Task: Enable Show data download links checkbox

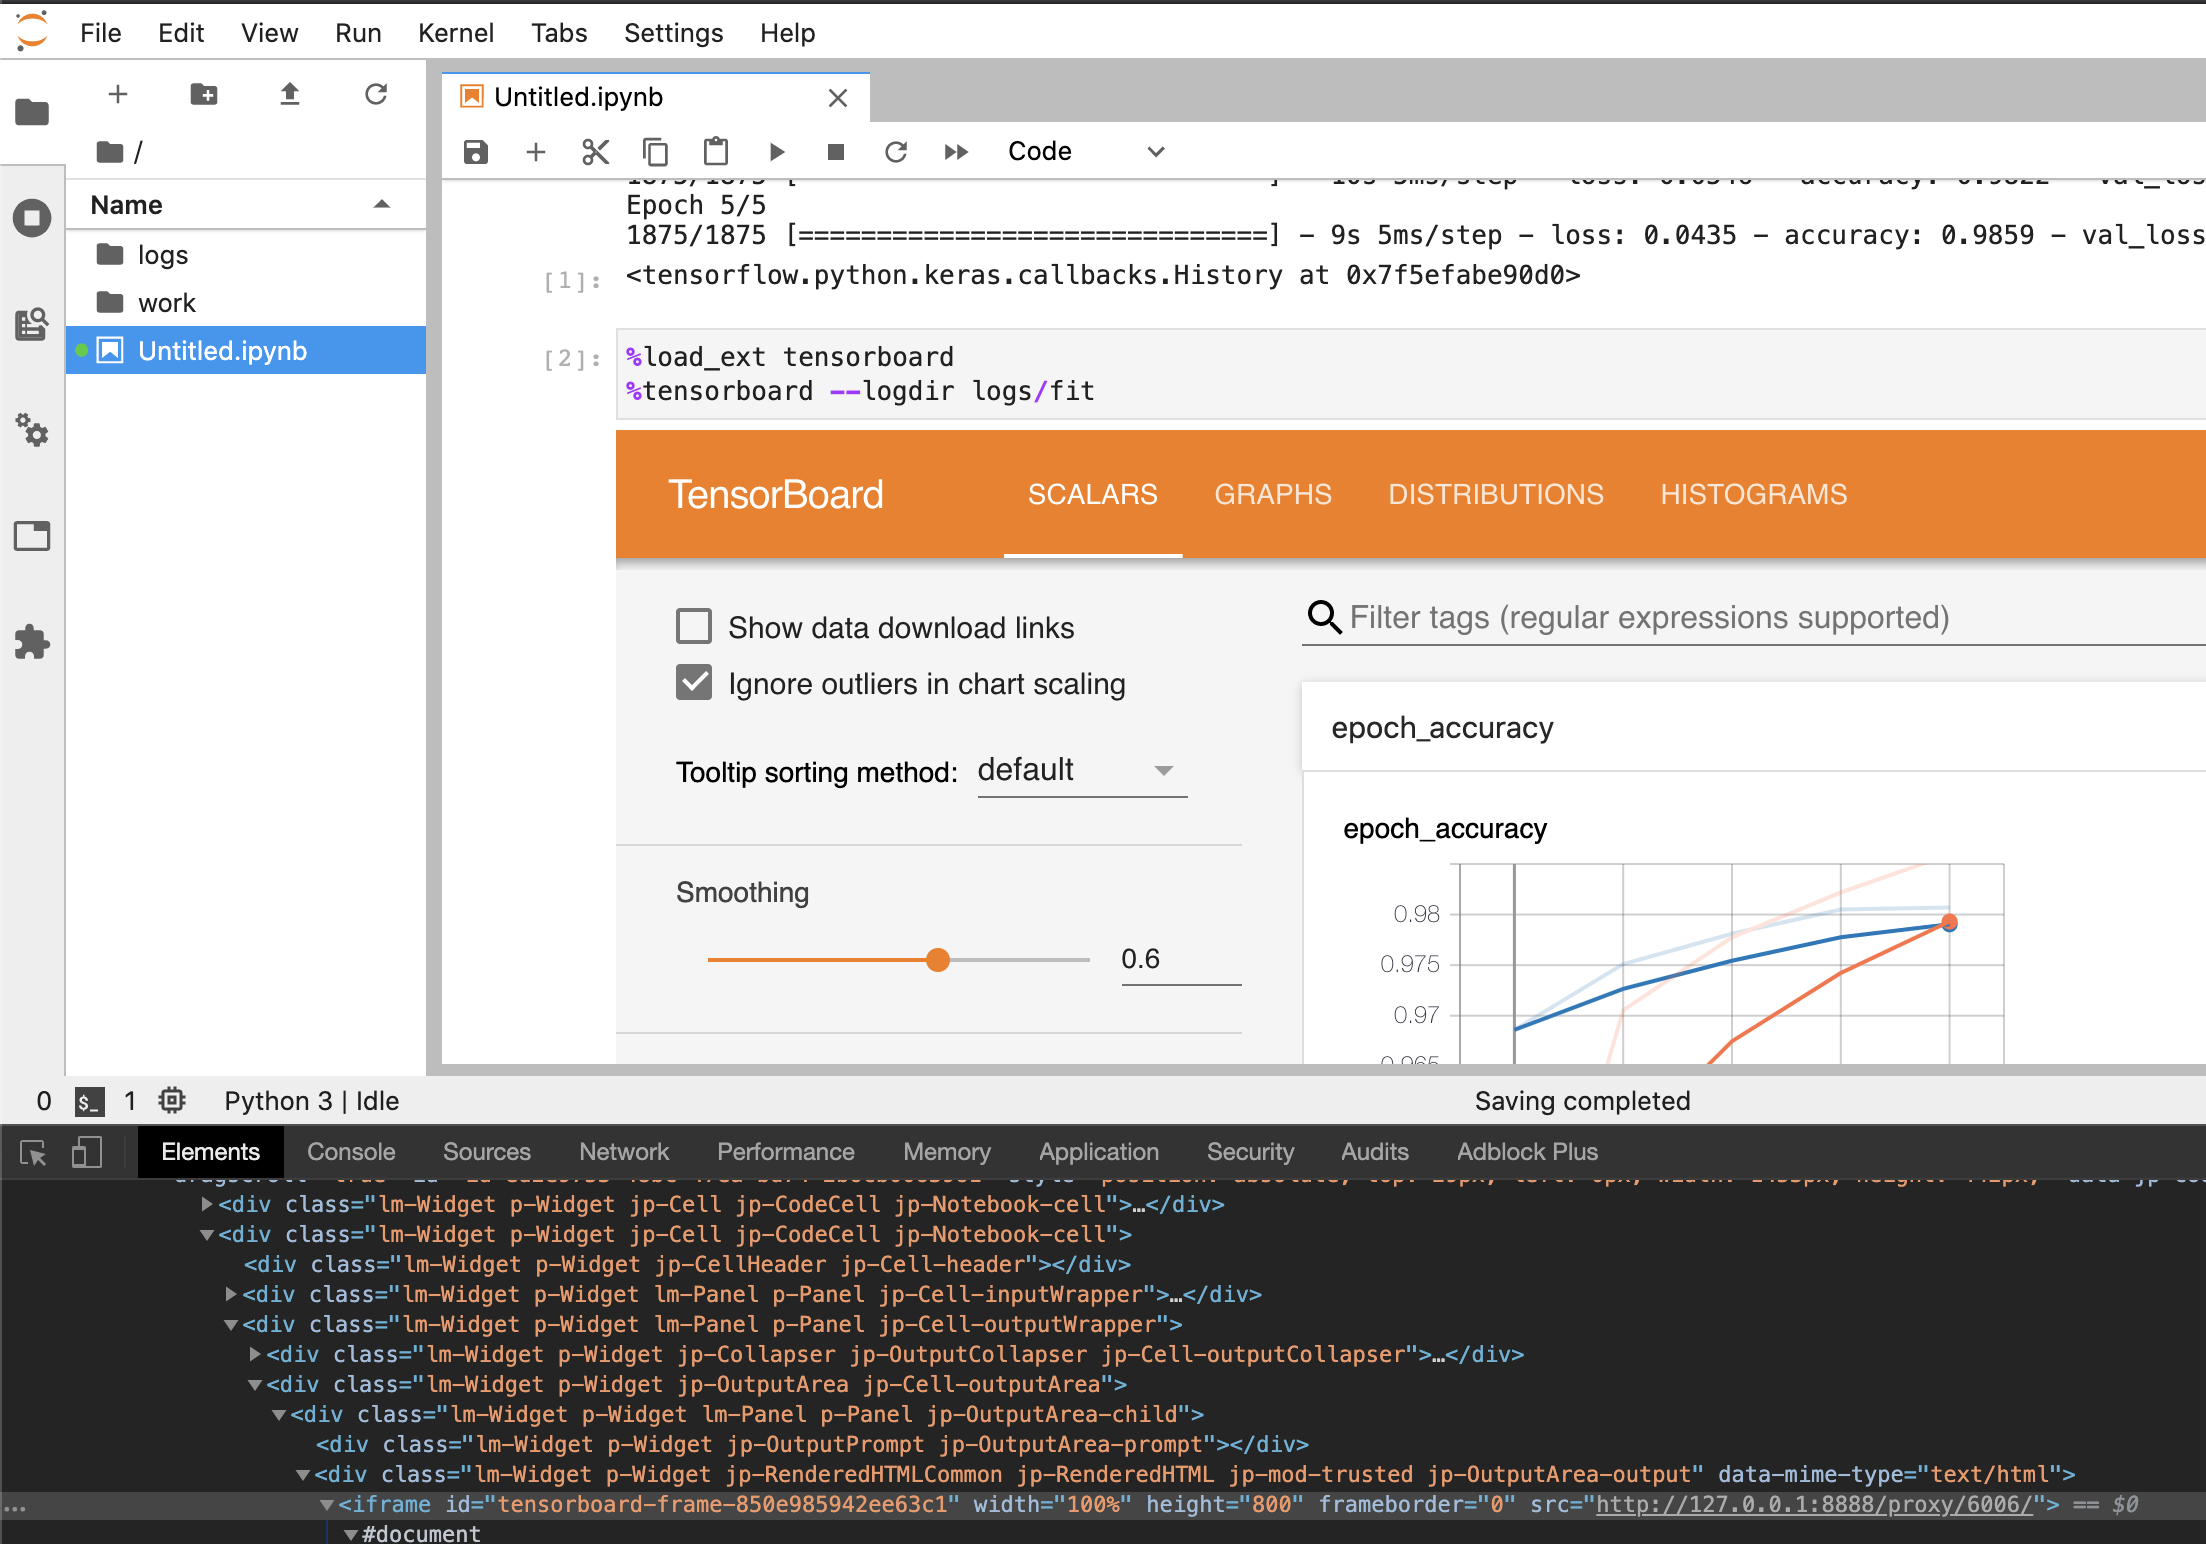Action: [694, 626]
